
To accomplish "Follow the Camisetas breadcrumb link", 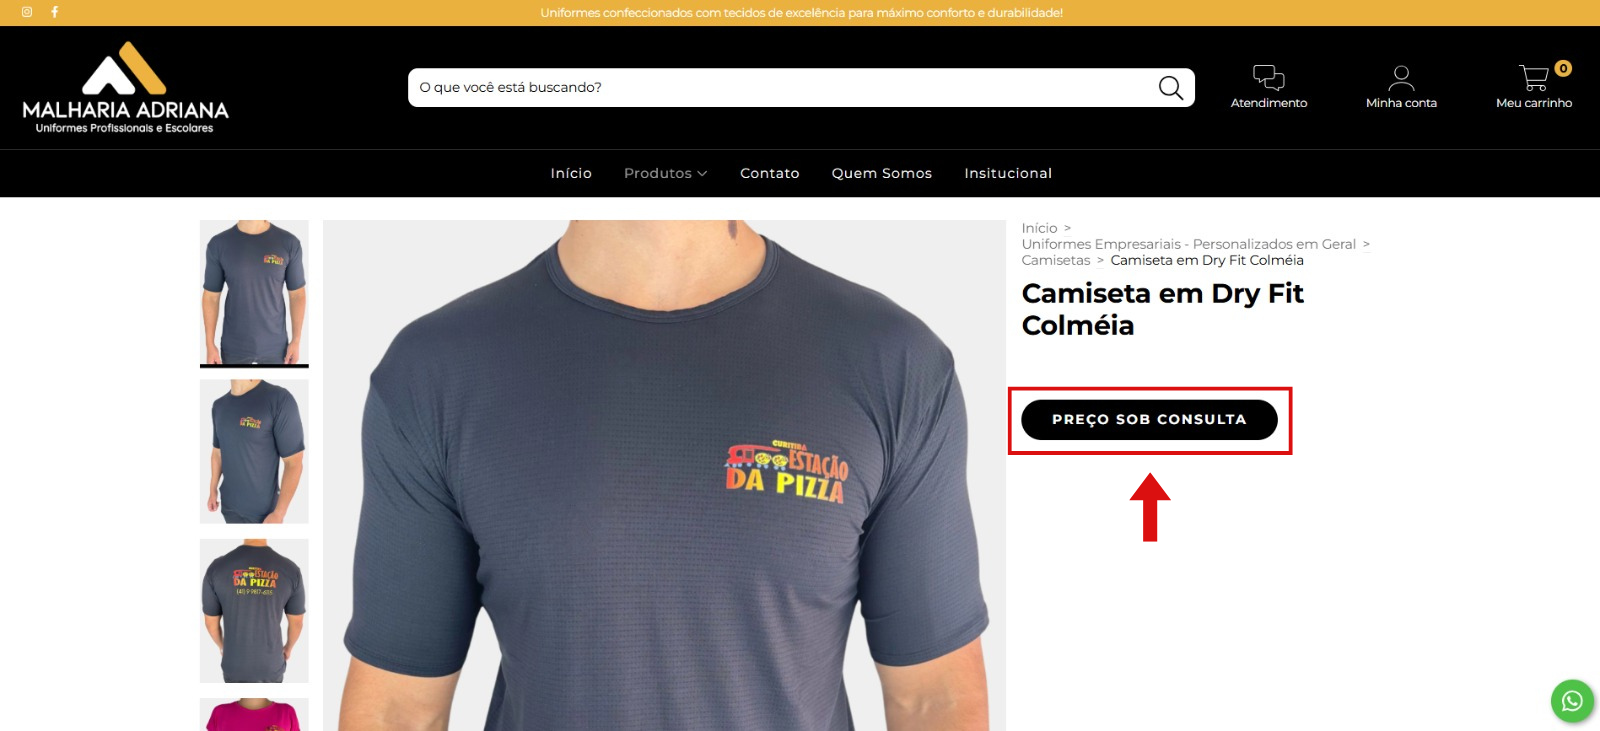I will 1056,260.
